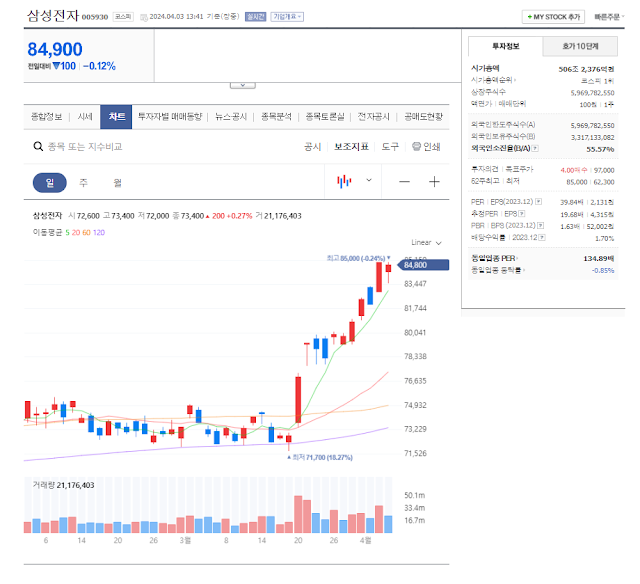This screenshot has height=584, width=640.
Task: Click the 인쇄 print link
Action: 431,147
